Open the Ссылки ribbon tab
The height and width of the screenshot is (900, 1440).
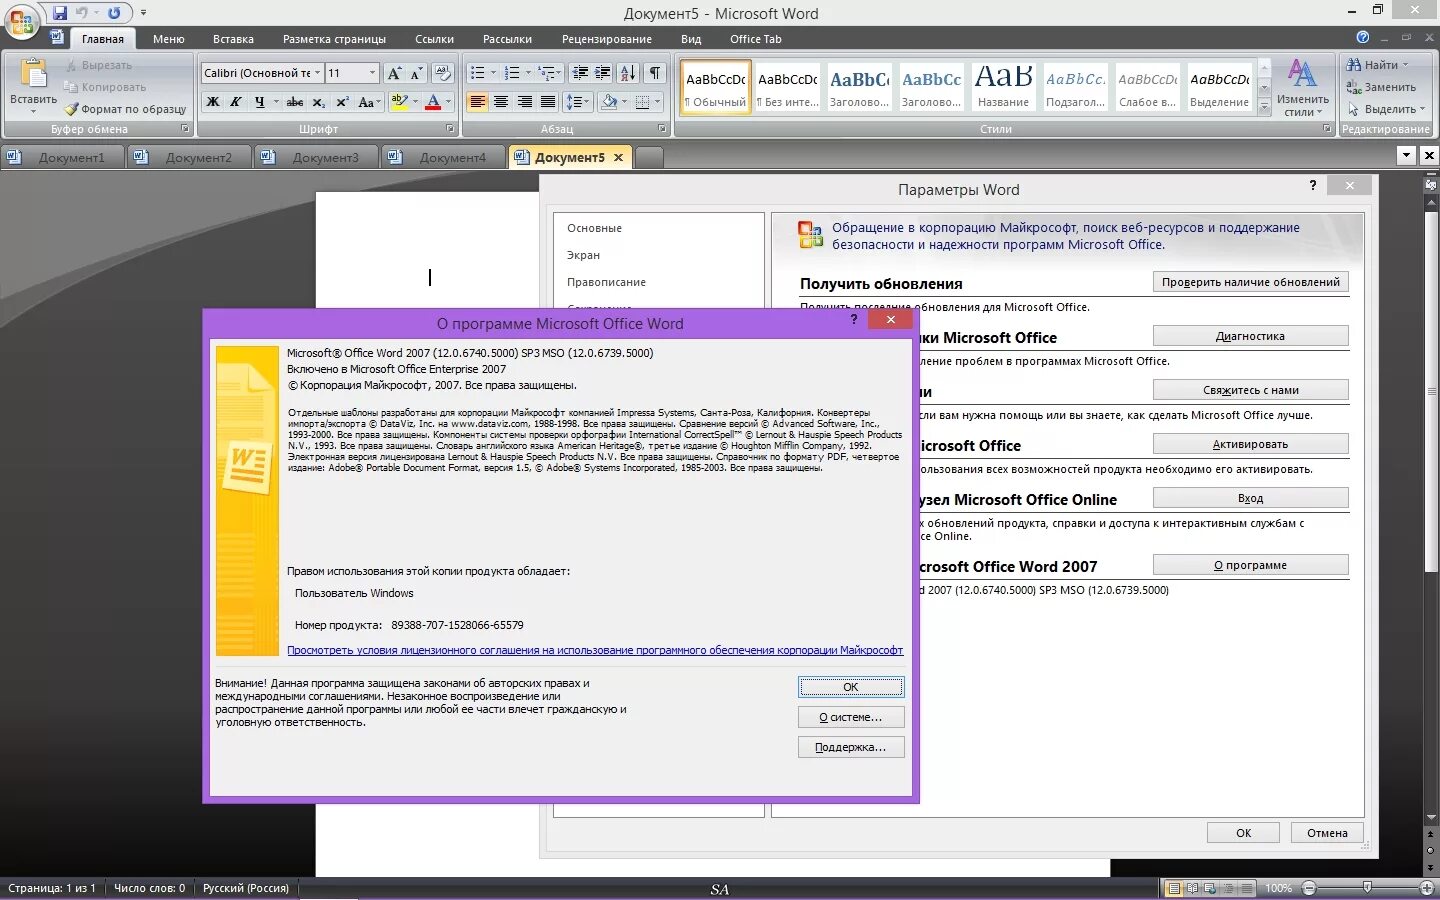tap(434, 39)
